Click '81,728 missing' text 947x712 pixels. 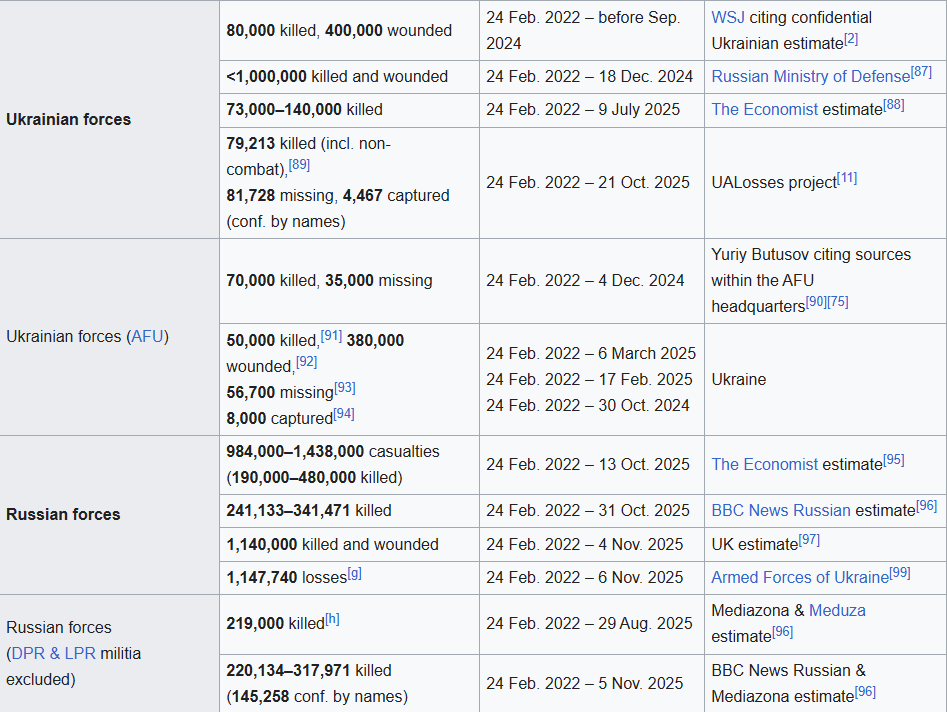point(280,196)
